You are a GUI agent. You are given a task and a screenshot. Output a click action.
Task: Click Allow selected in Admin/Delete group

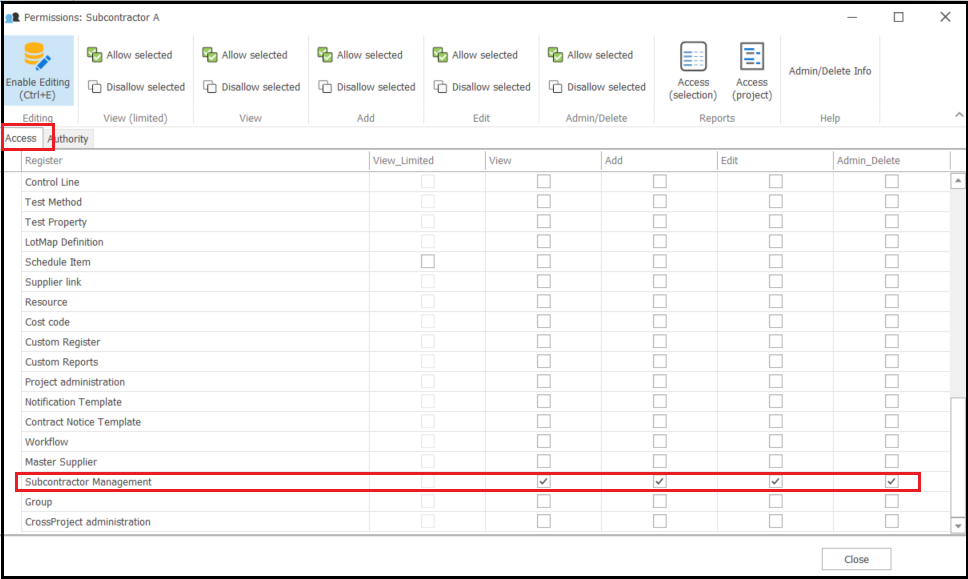tap(591, 55)
